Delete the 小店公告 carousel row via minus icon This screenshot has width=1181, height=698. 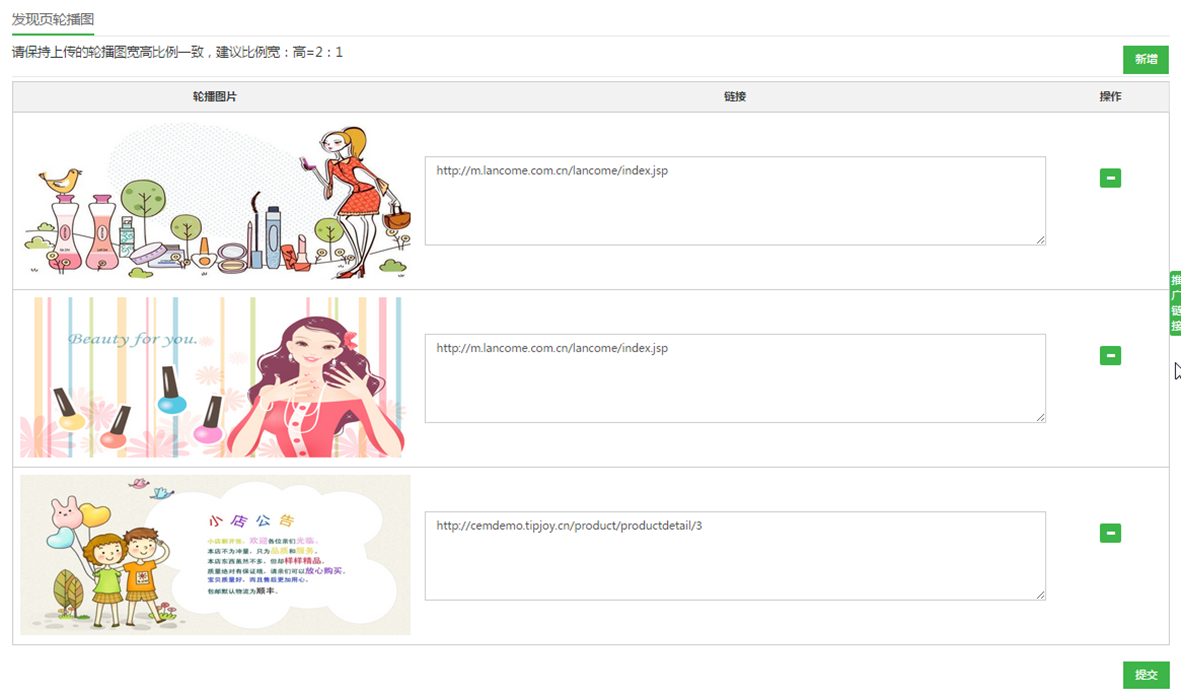pyautogui.click(x=1110, y=533)
